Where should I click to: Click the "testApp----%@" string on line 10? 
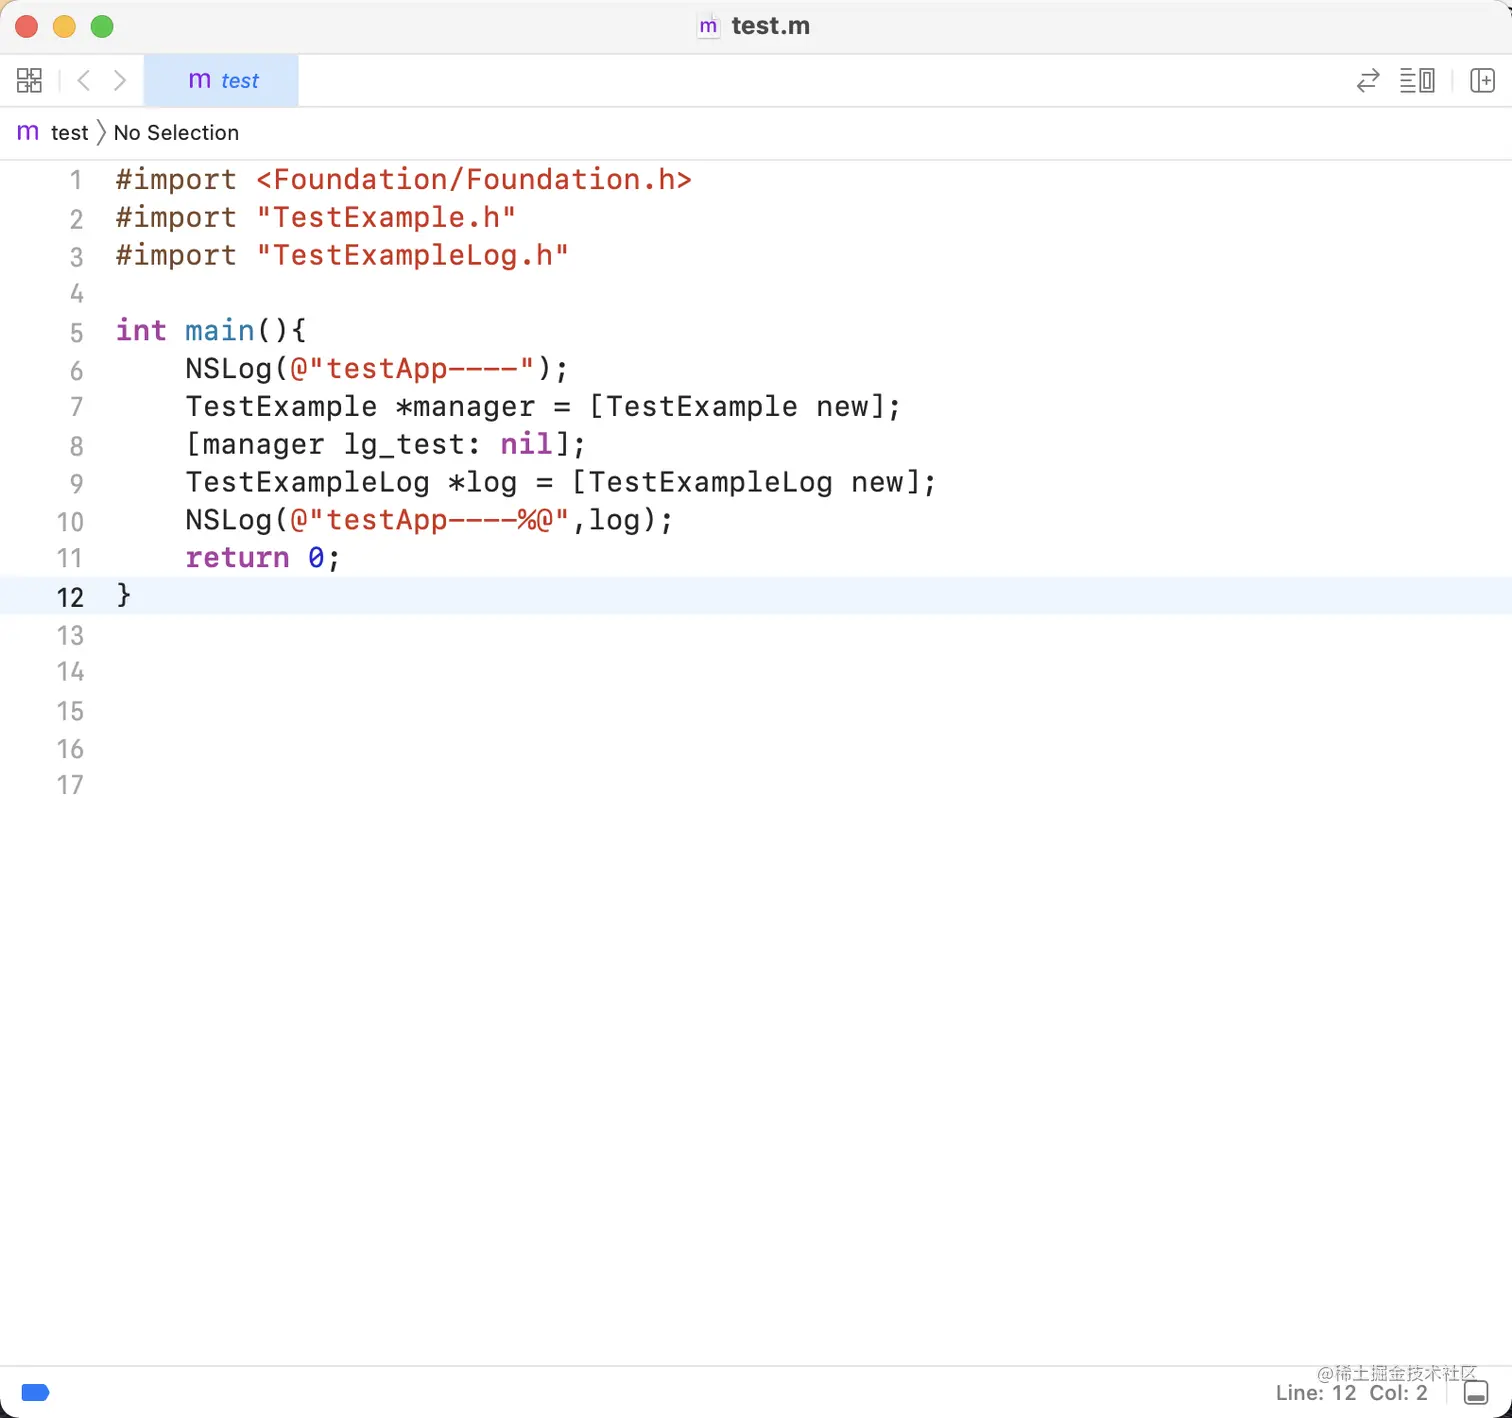(429, 520)
